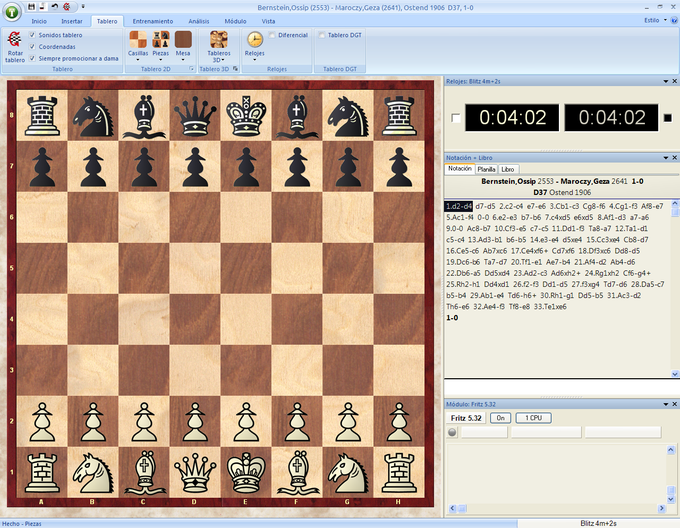Click the save icon in quick access toolbar
This screenshot has width=680, height=528.
click(31, 7)
